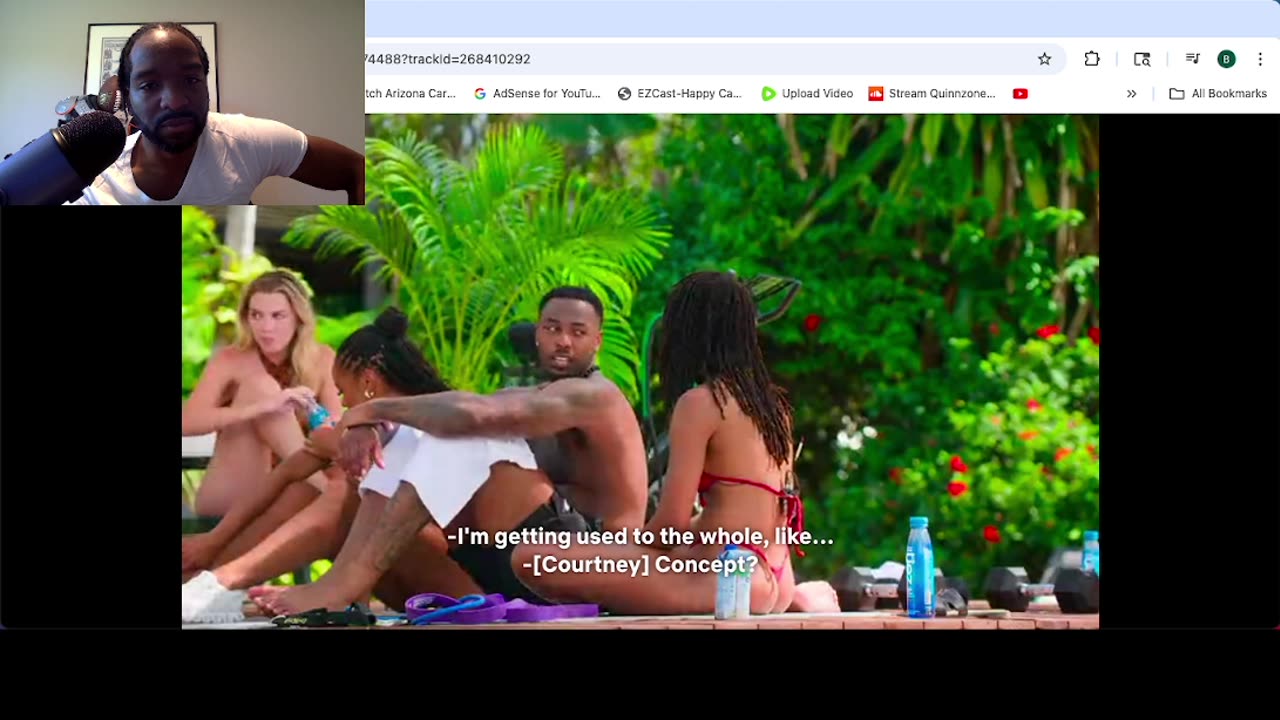Open the YouTube bookmark icon
Screen dimensions: 1280x720
pos(1020,93)
